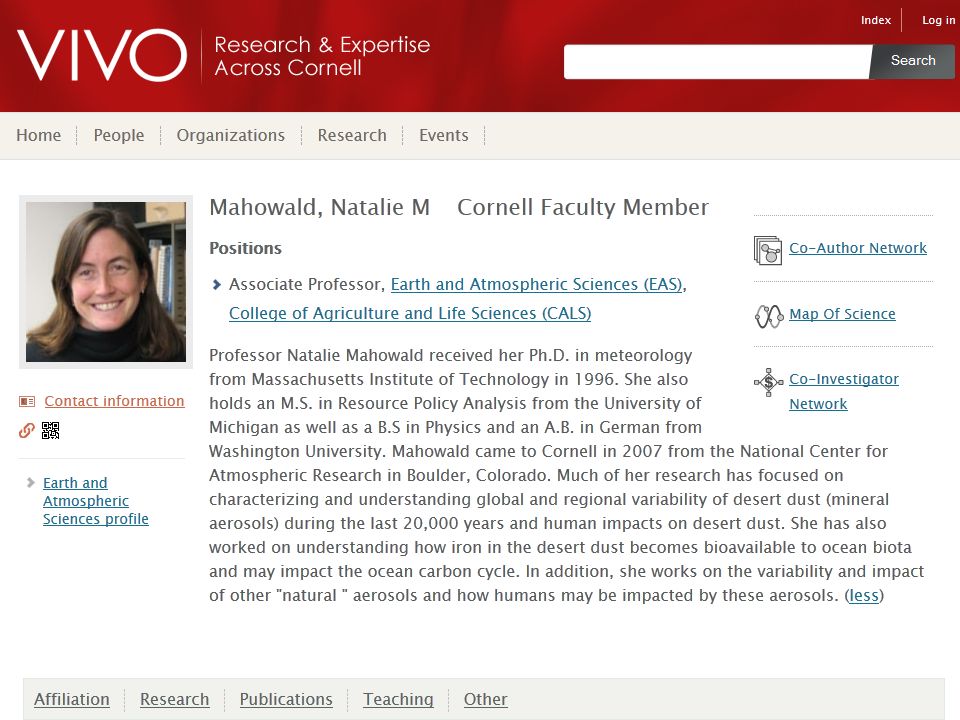Show the QR code icon
Screen dimensions: 960x720
50,430
